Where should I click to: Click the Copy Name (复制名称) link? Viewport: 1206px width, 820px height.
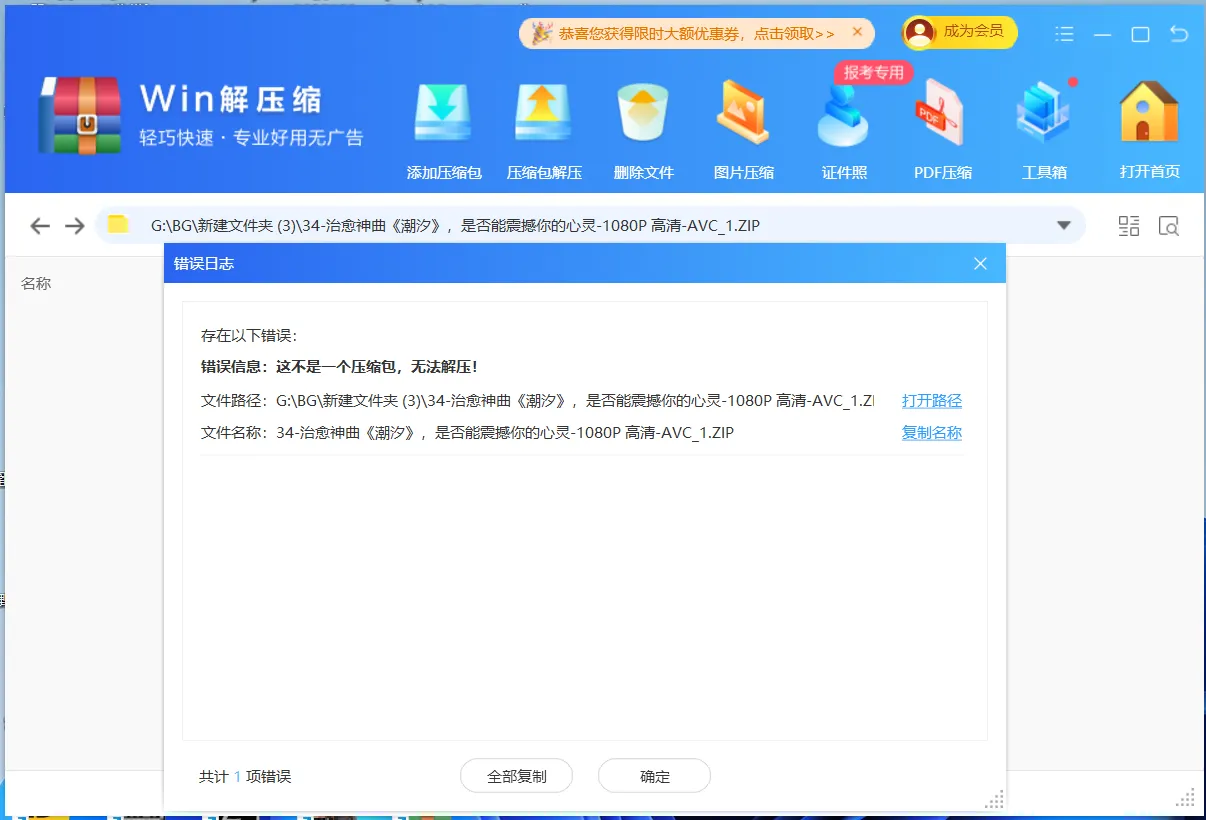931,433
